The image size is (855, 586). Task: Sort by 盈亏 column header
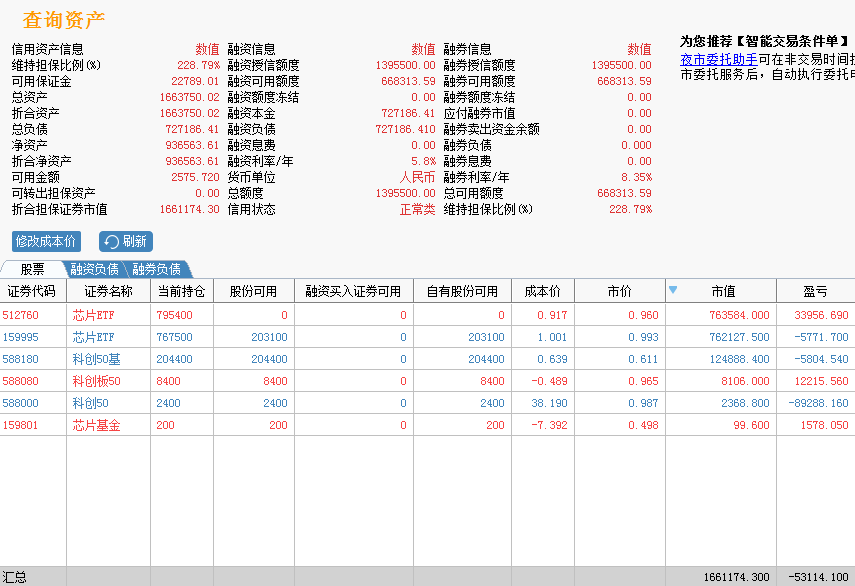point(815,291)
